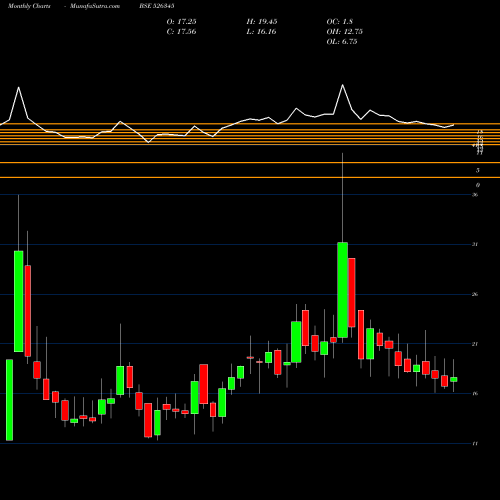Click the price axis label 21

[x=475, y=344]
